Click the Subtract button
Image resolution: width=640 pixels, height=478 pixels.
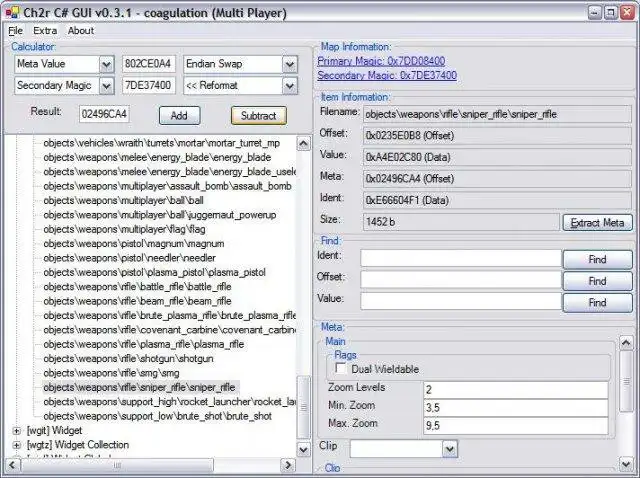coord(259,116)
